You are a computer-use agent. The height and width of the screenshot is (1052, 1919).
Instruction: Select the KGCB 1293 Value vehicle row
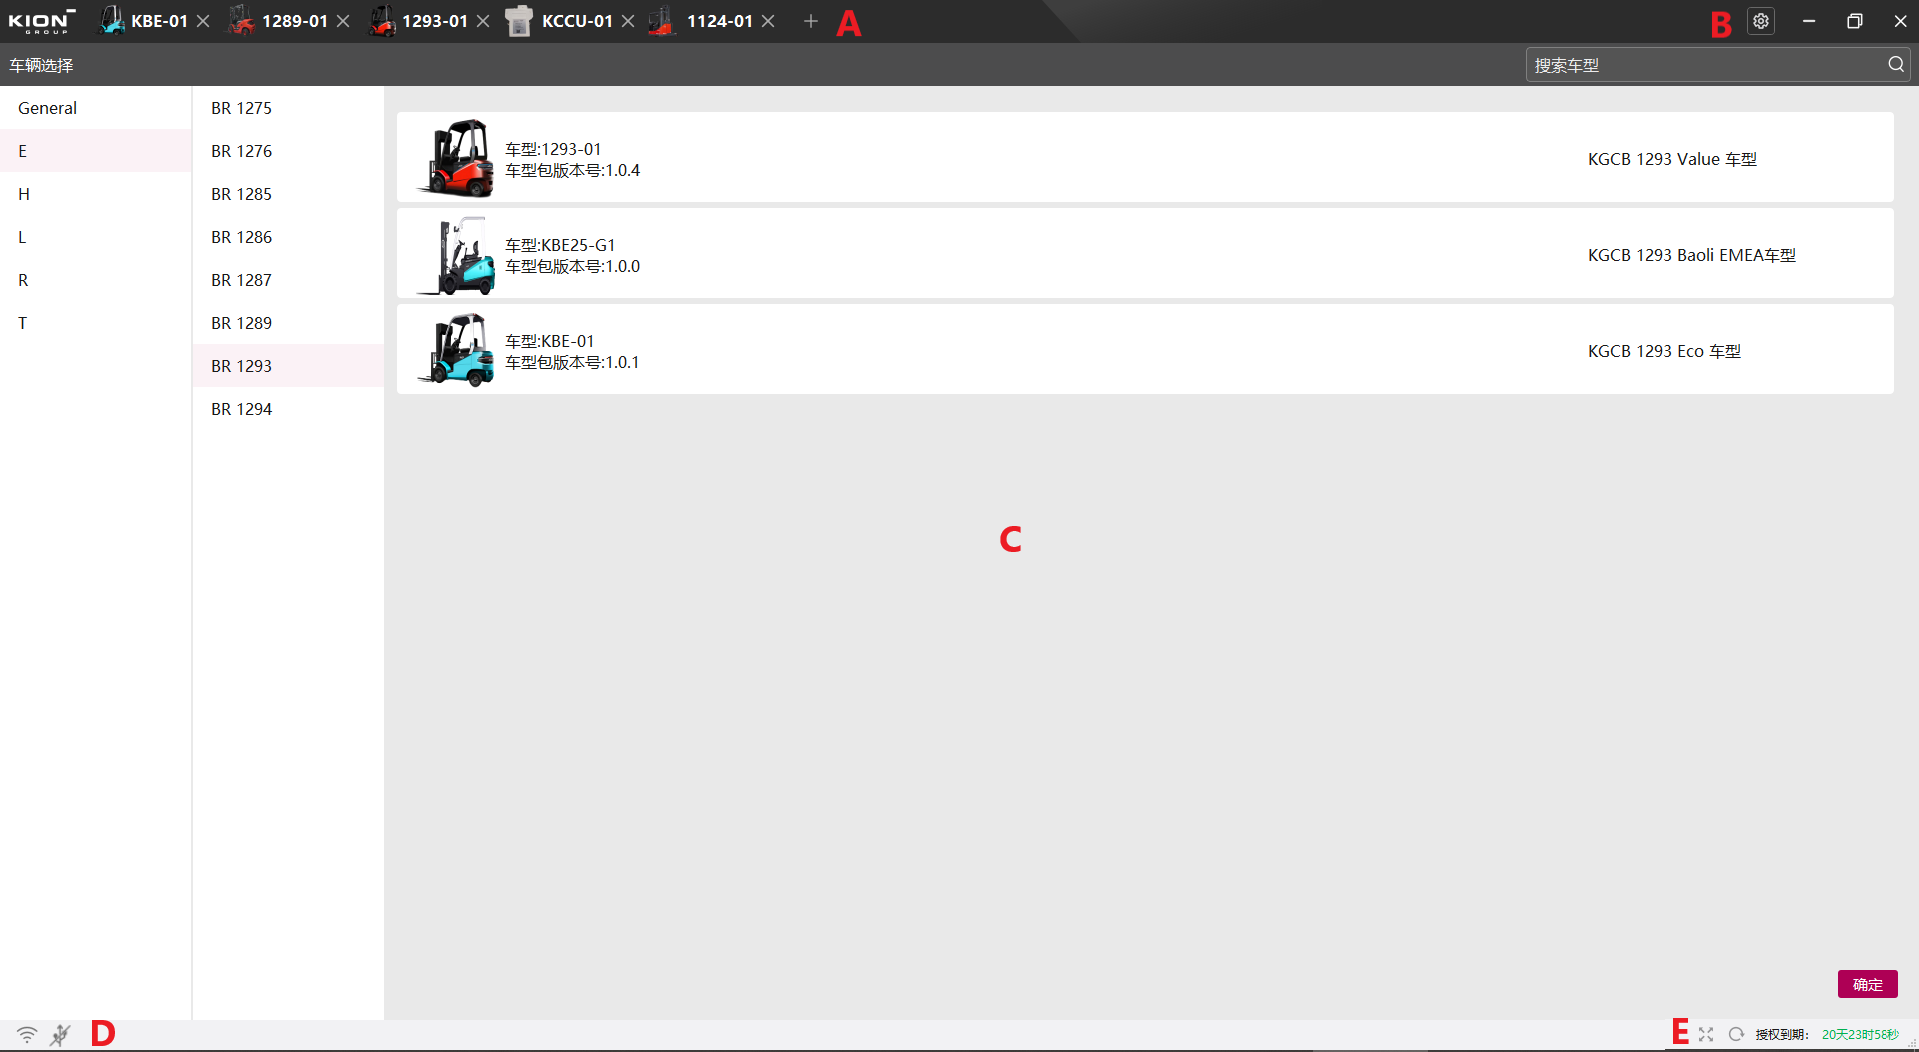1144,158
